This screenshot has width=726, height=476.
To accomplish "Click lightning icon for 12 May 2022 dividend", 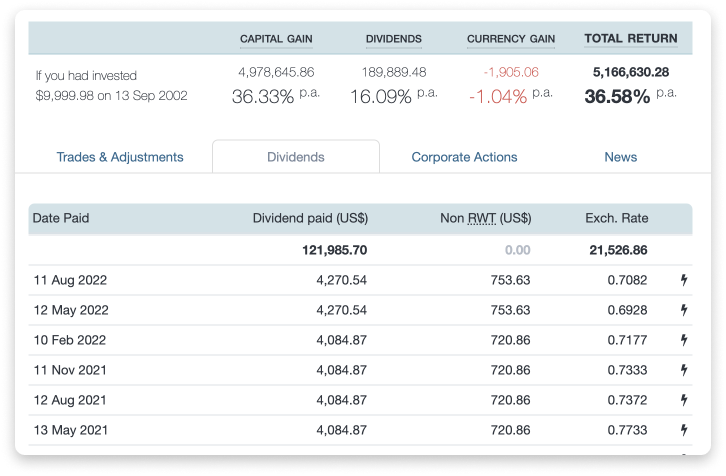I will 684,310.
